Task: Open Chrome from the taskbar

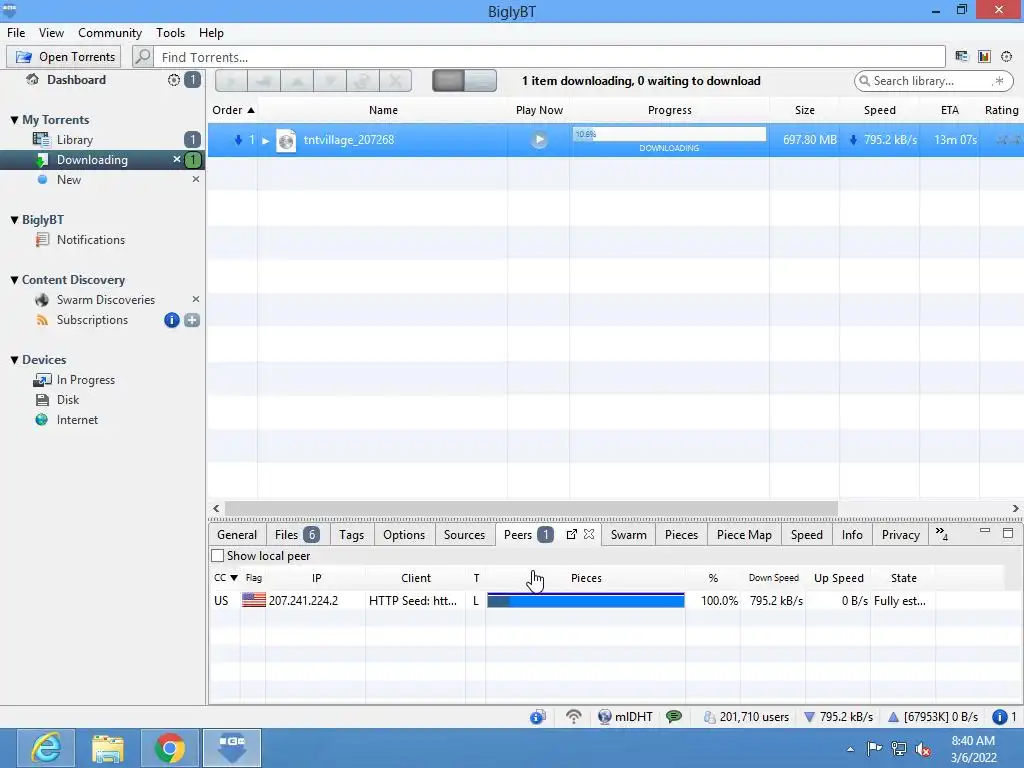Action: [x=170, y=748]
